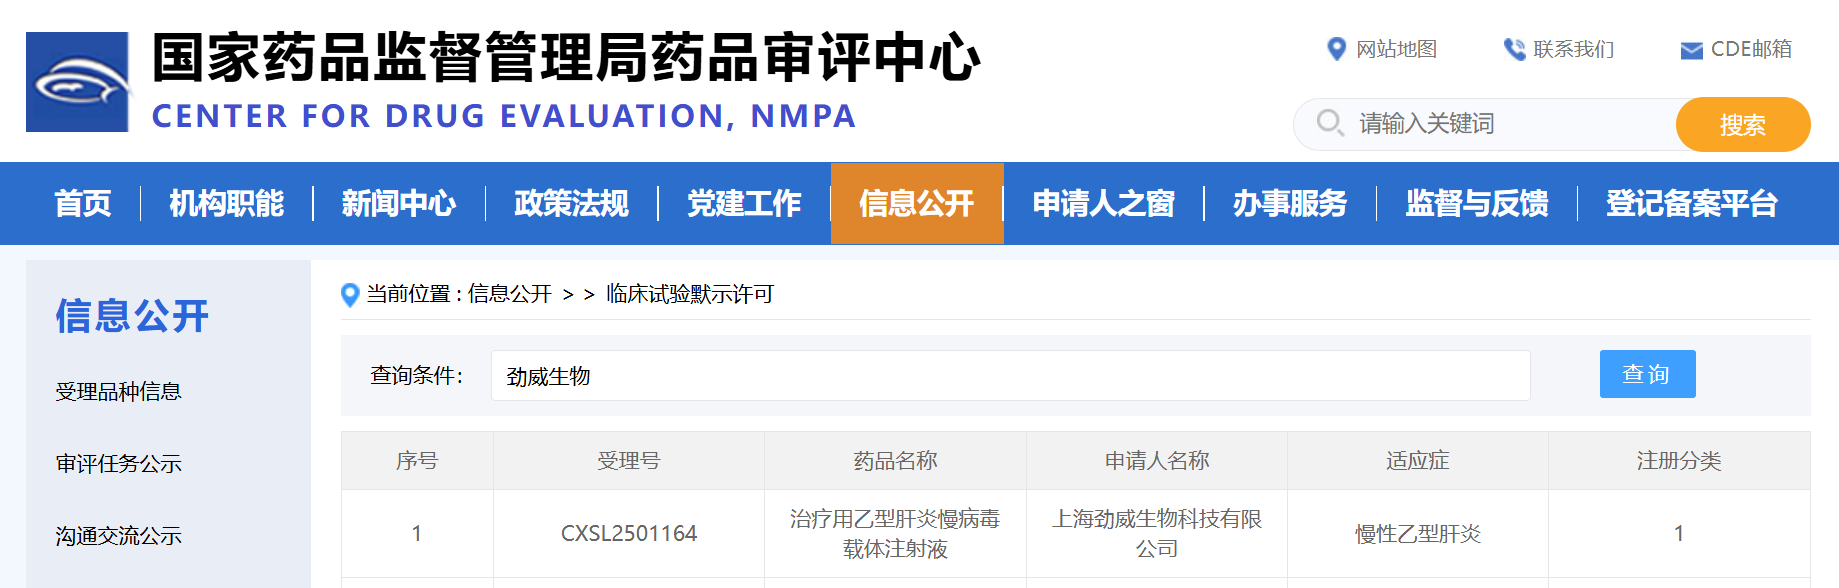Screen dimensions: 1839x588
Task: Click drug name 治疗用乙型肝炎慢病毒载体注射液
Action: click(895, 534)
